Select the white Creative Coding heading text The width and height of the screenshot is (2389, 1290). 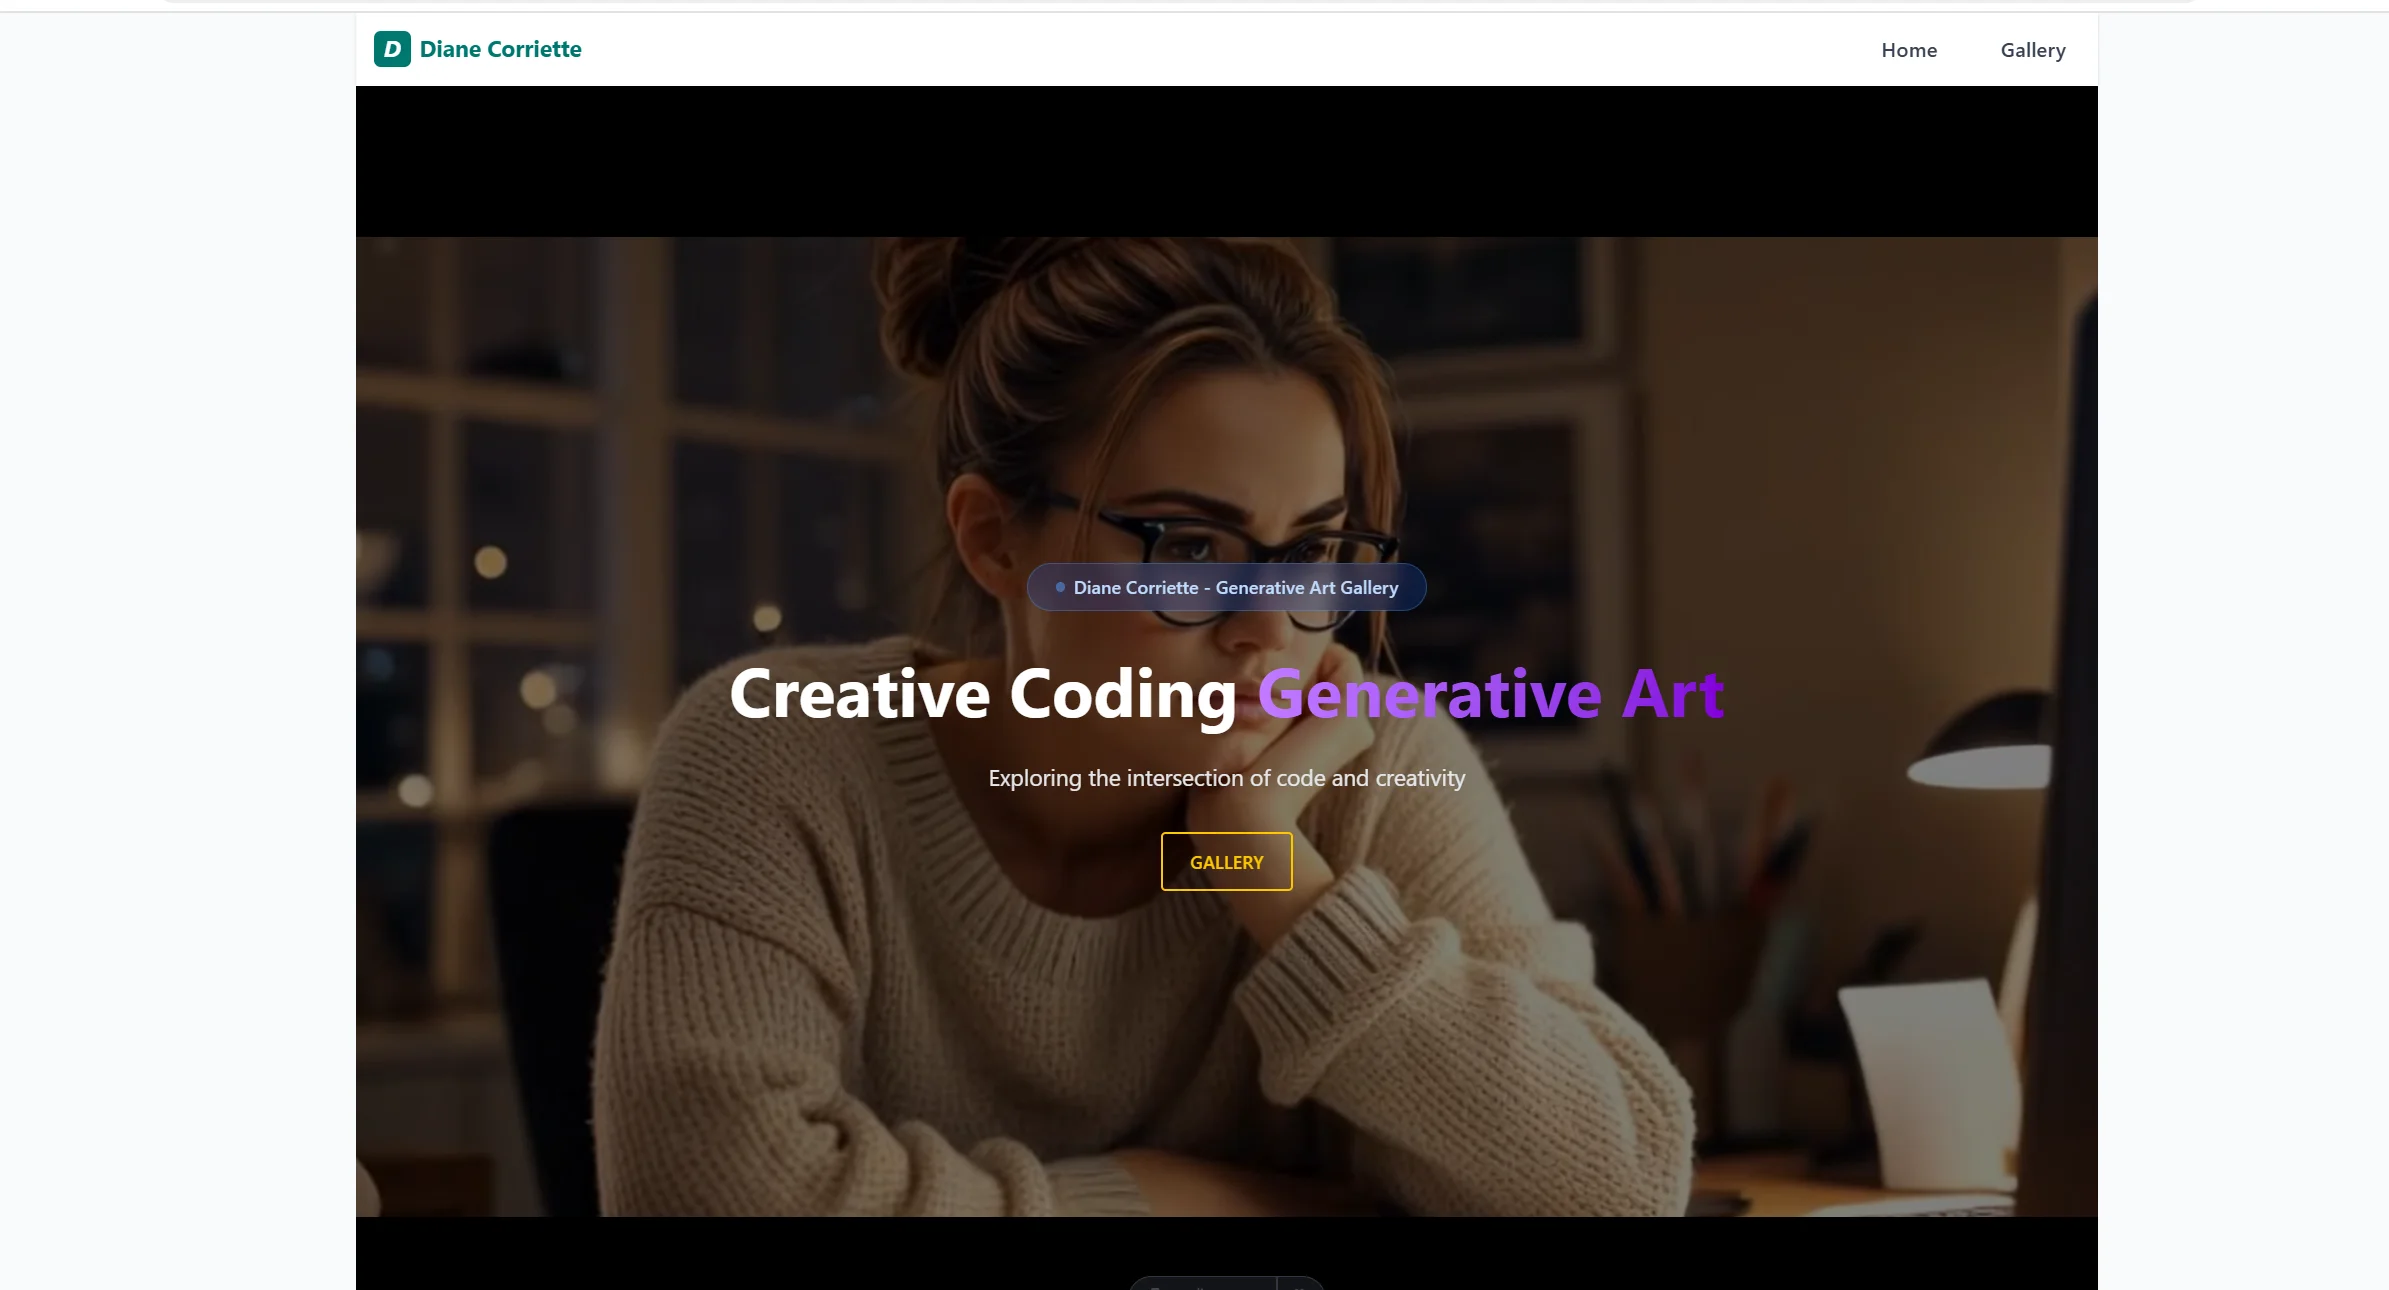pyautogui.click(x=984, y=694)
